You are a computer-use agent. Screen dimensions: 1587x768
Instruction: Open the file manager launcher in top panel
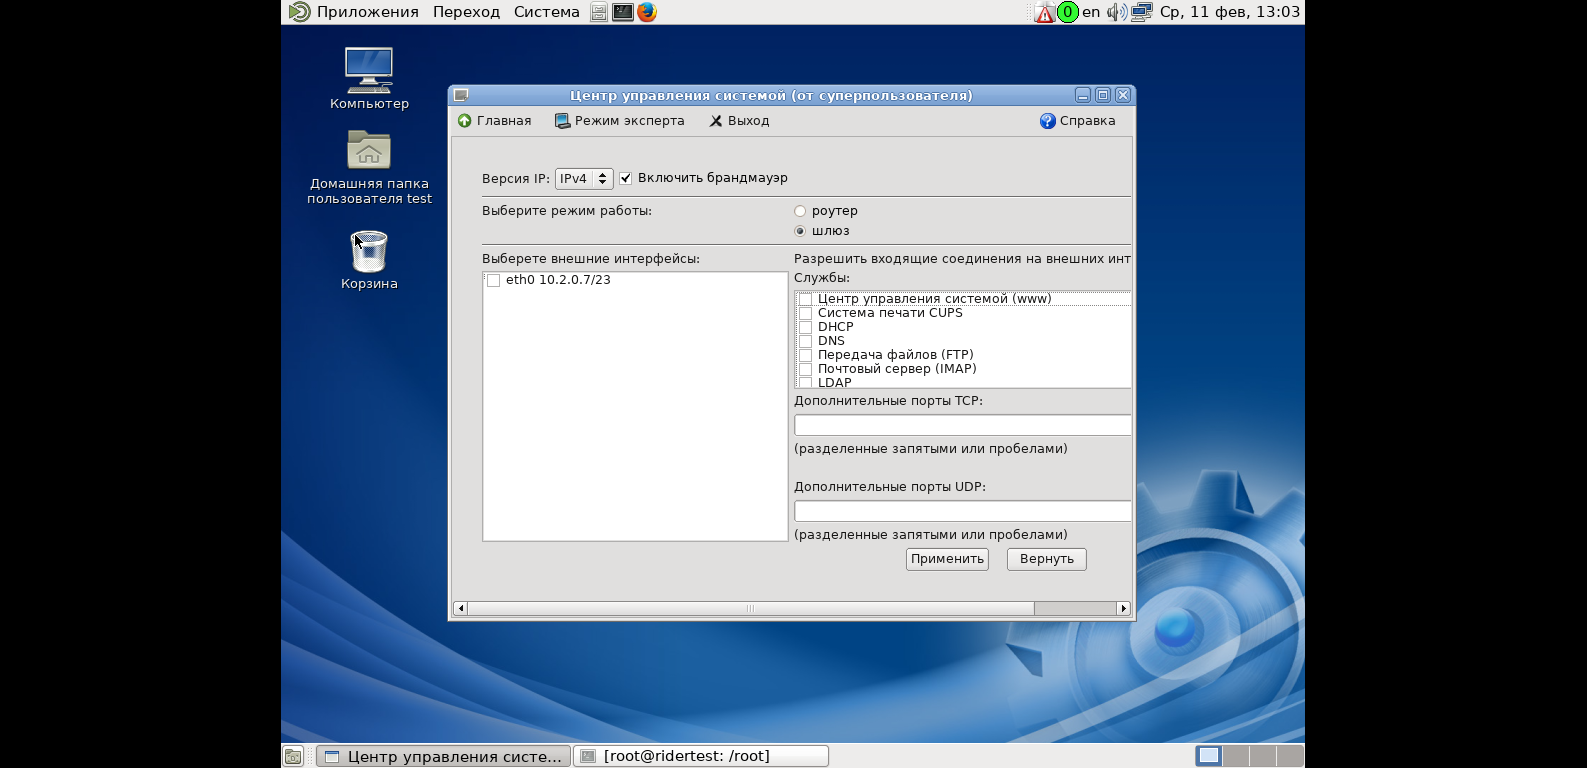tap(598, 12)
